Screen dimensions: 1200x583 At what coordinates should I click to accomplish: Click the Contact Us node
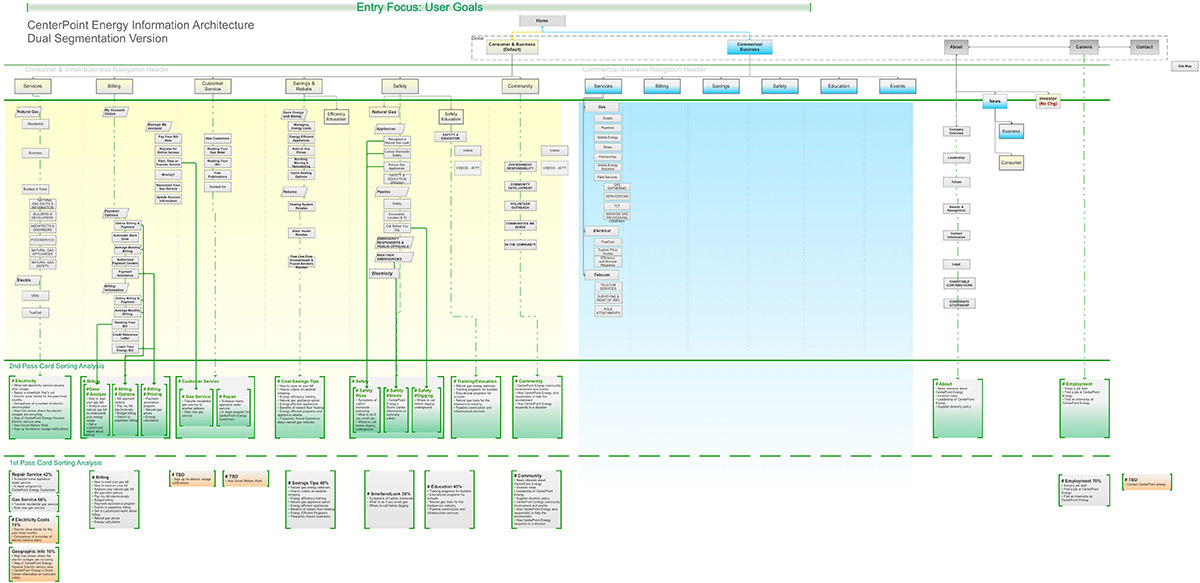(217, 187)
